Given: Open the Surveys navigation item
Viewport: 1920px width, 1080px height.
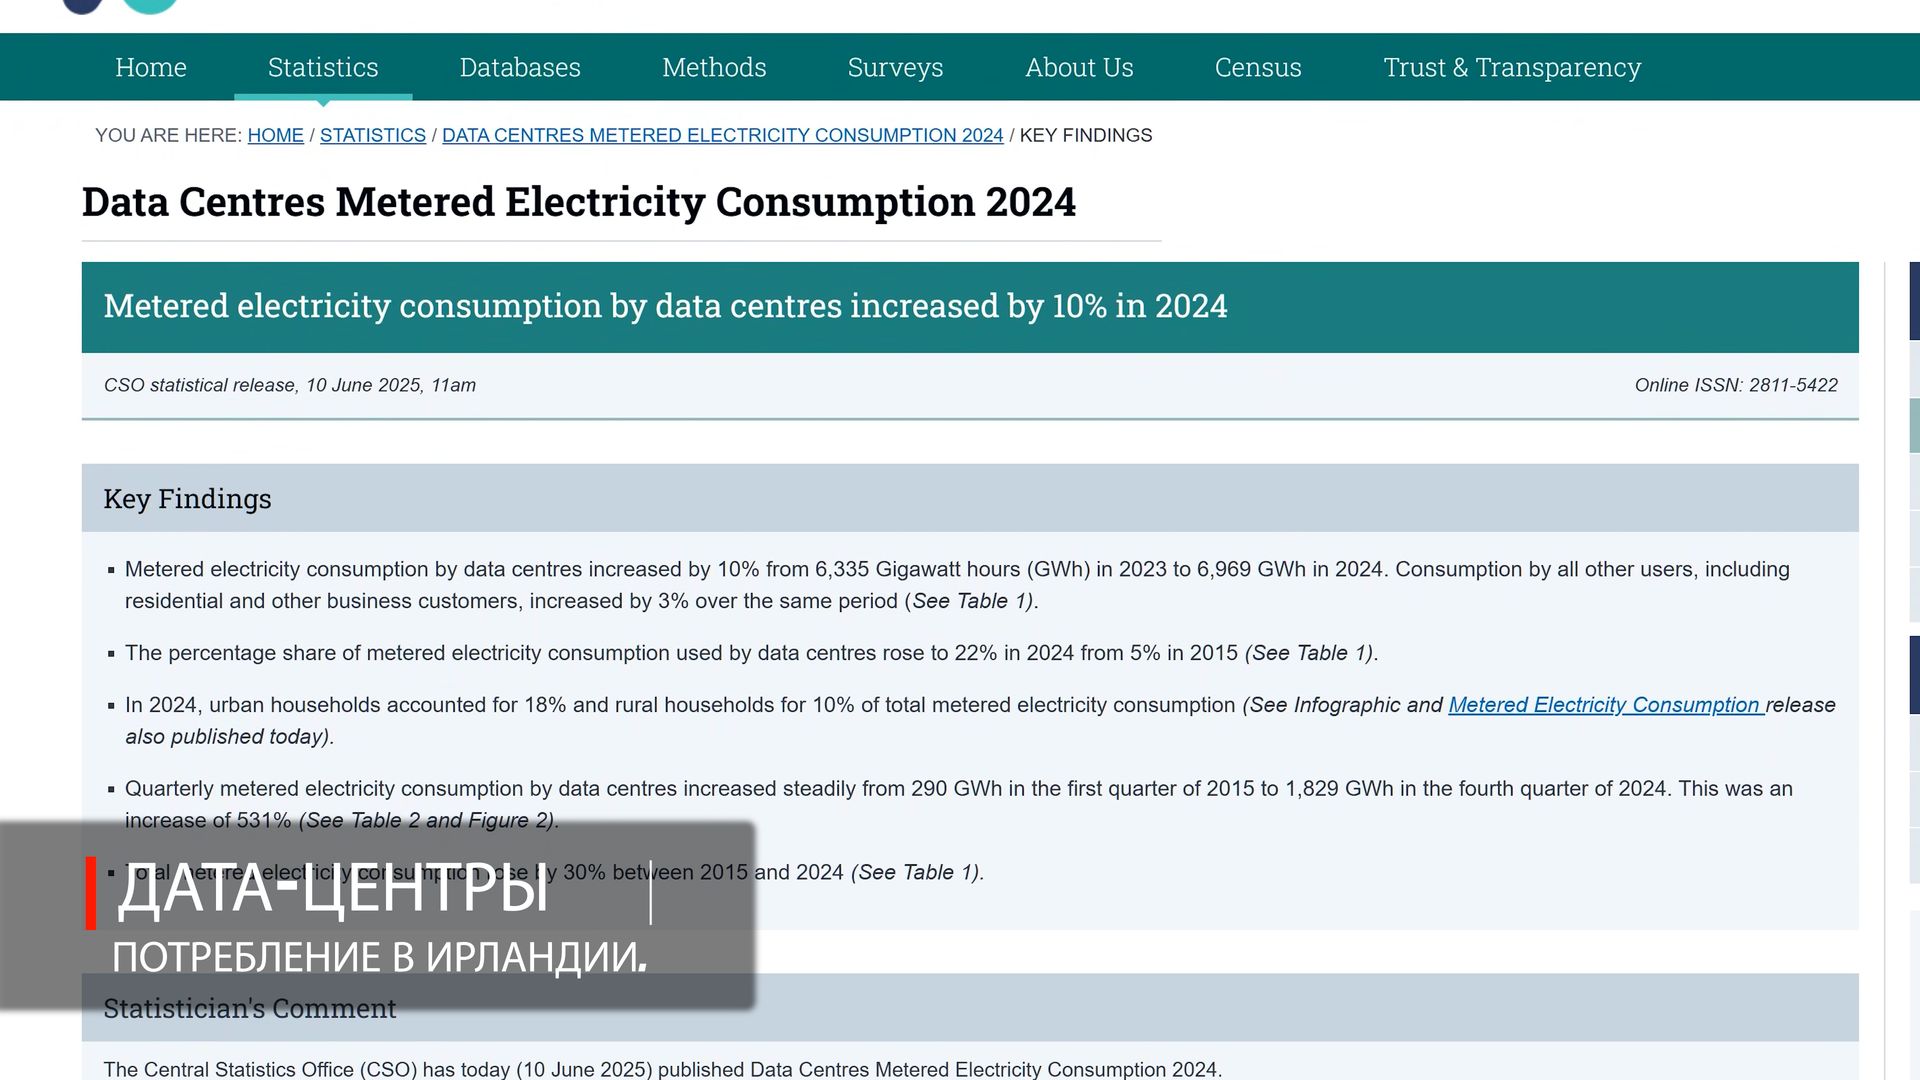Looking at the screenshot, I should tap(895, 67).
